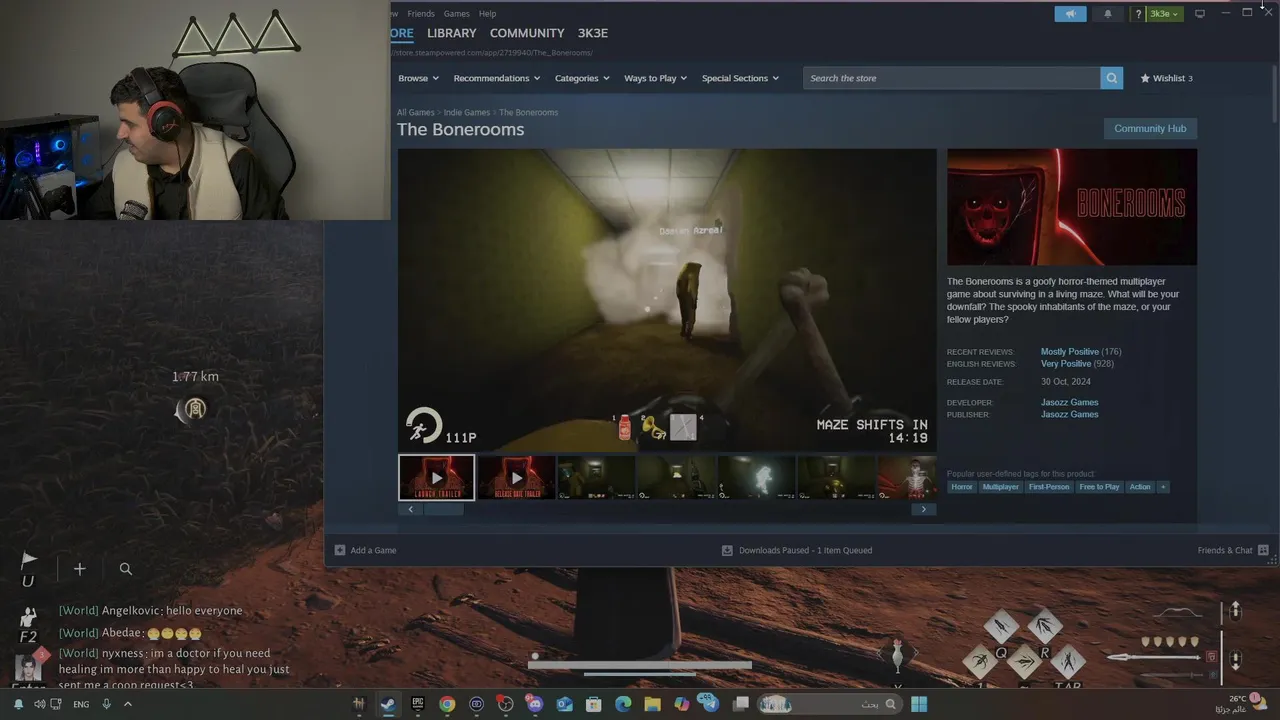Open the Mostly Positive recent reviews link
Image resolution: width=1280 pixels, height=720 pixels.
(x=1069, y=352)
